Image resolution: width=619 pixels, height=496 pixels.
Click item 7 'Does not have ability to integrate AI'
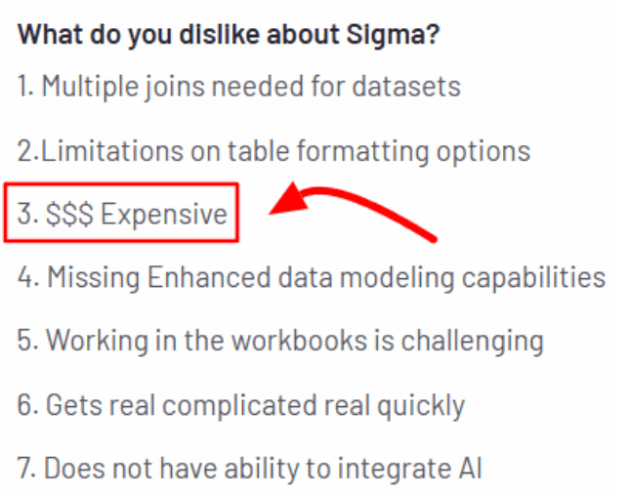click(249, 468)
